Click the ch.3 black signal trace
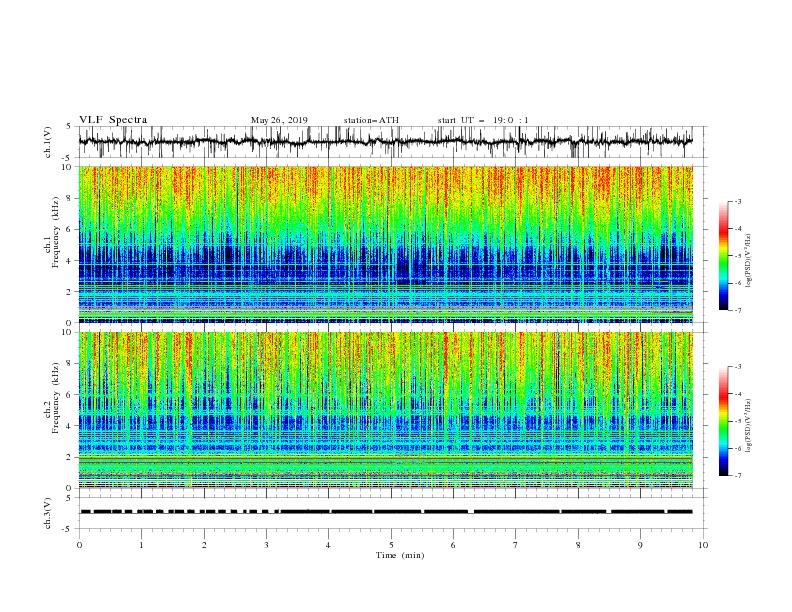This screenshot has width=792, height=612. click(386, 512)
